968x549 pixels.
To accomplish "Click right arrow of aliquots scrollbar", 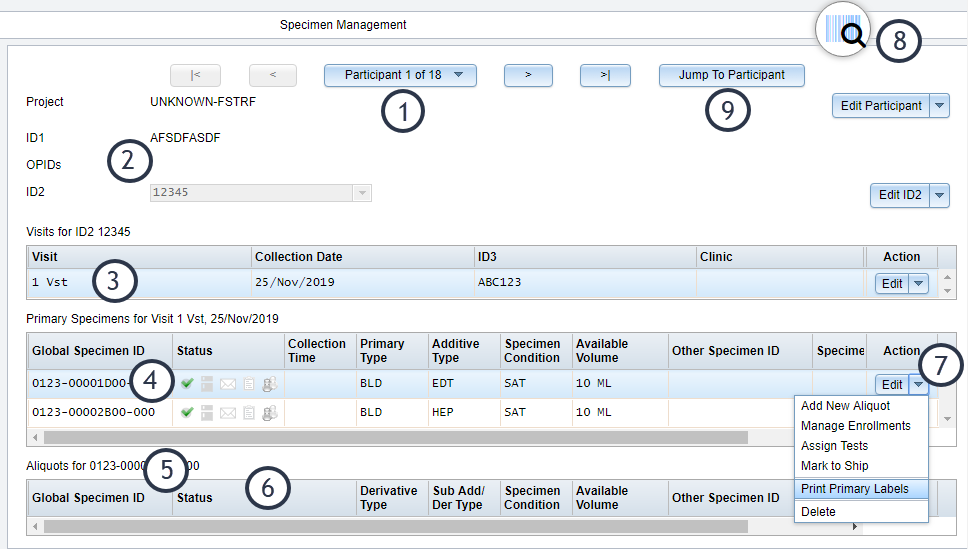I will tap(854, 527).
